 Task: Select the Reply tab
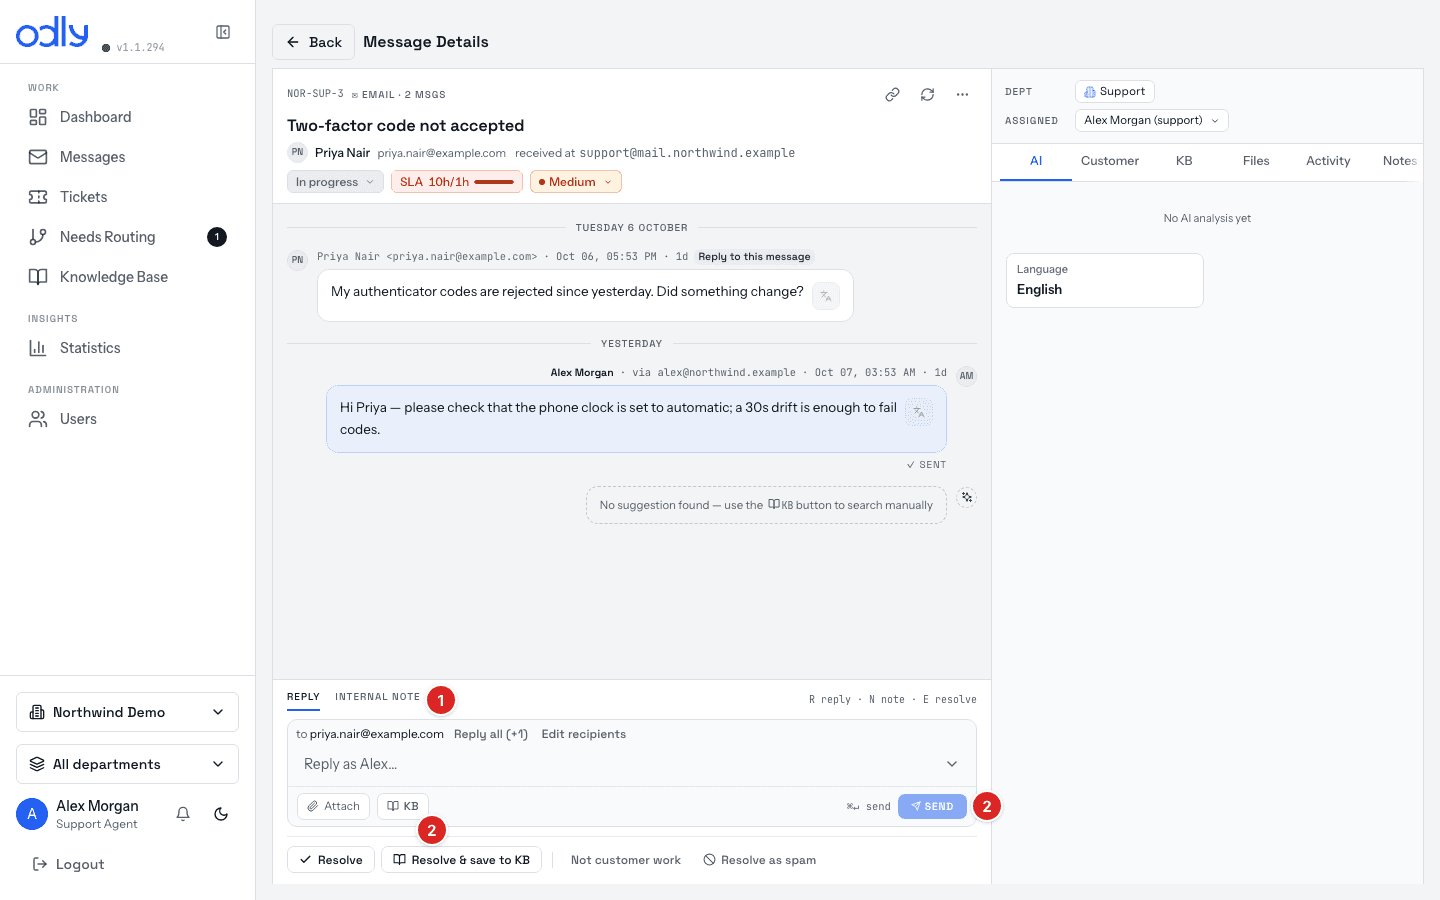[303, 697]
